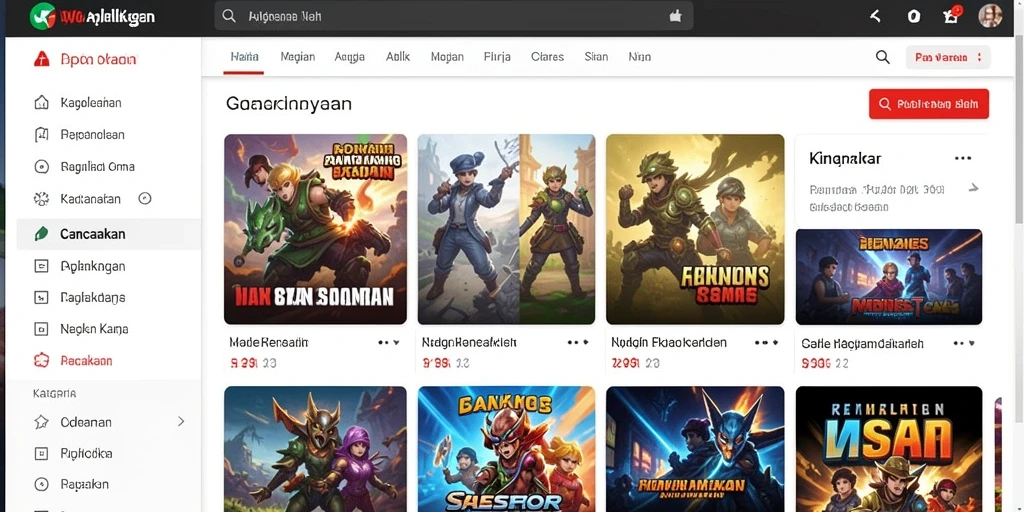1024x512 pixels.
Task: Click the red icon beside Racakaon
Action: coord(41,360)
